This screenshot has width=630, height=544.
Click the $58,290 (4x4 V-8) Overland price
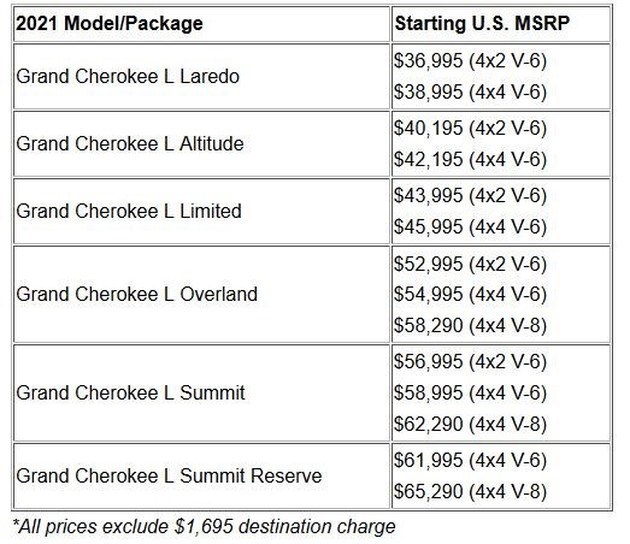coord(470,325)
